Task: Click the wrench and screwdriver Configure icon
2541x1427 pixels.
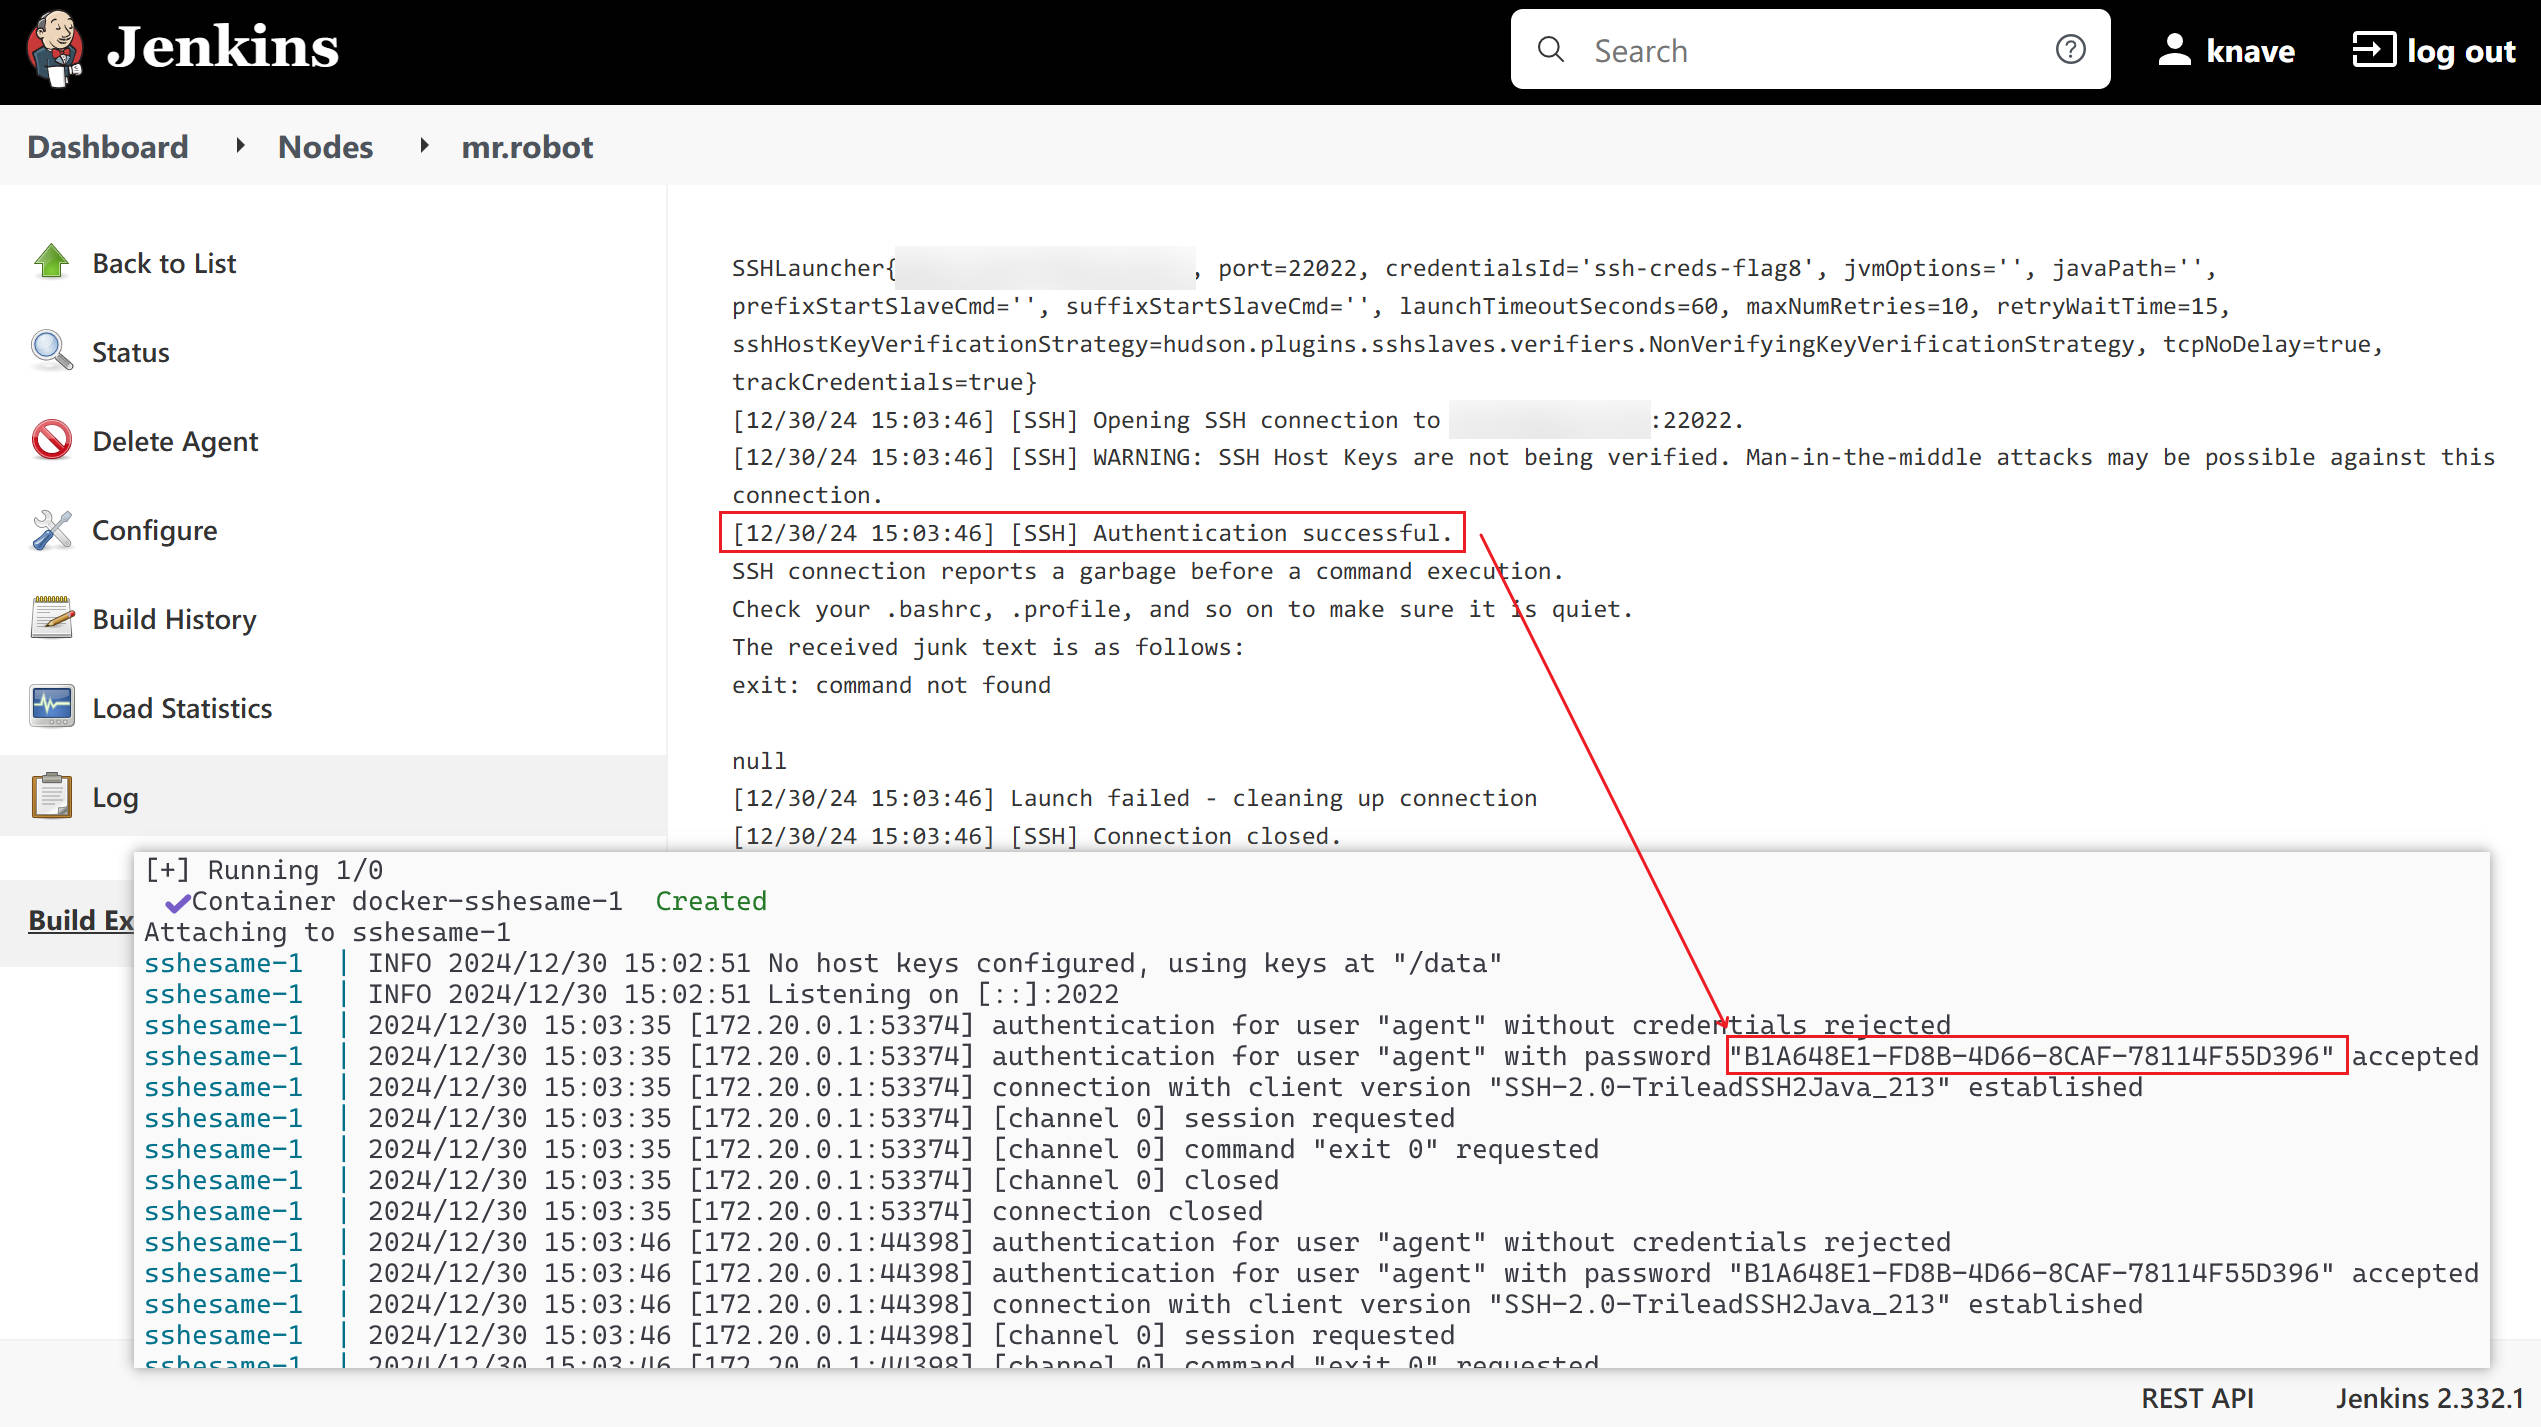Action: point(52,529)
